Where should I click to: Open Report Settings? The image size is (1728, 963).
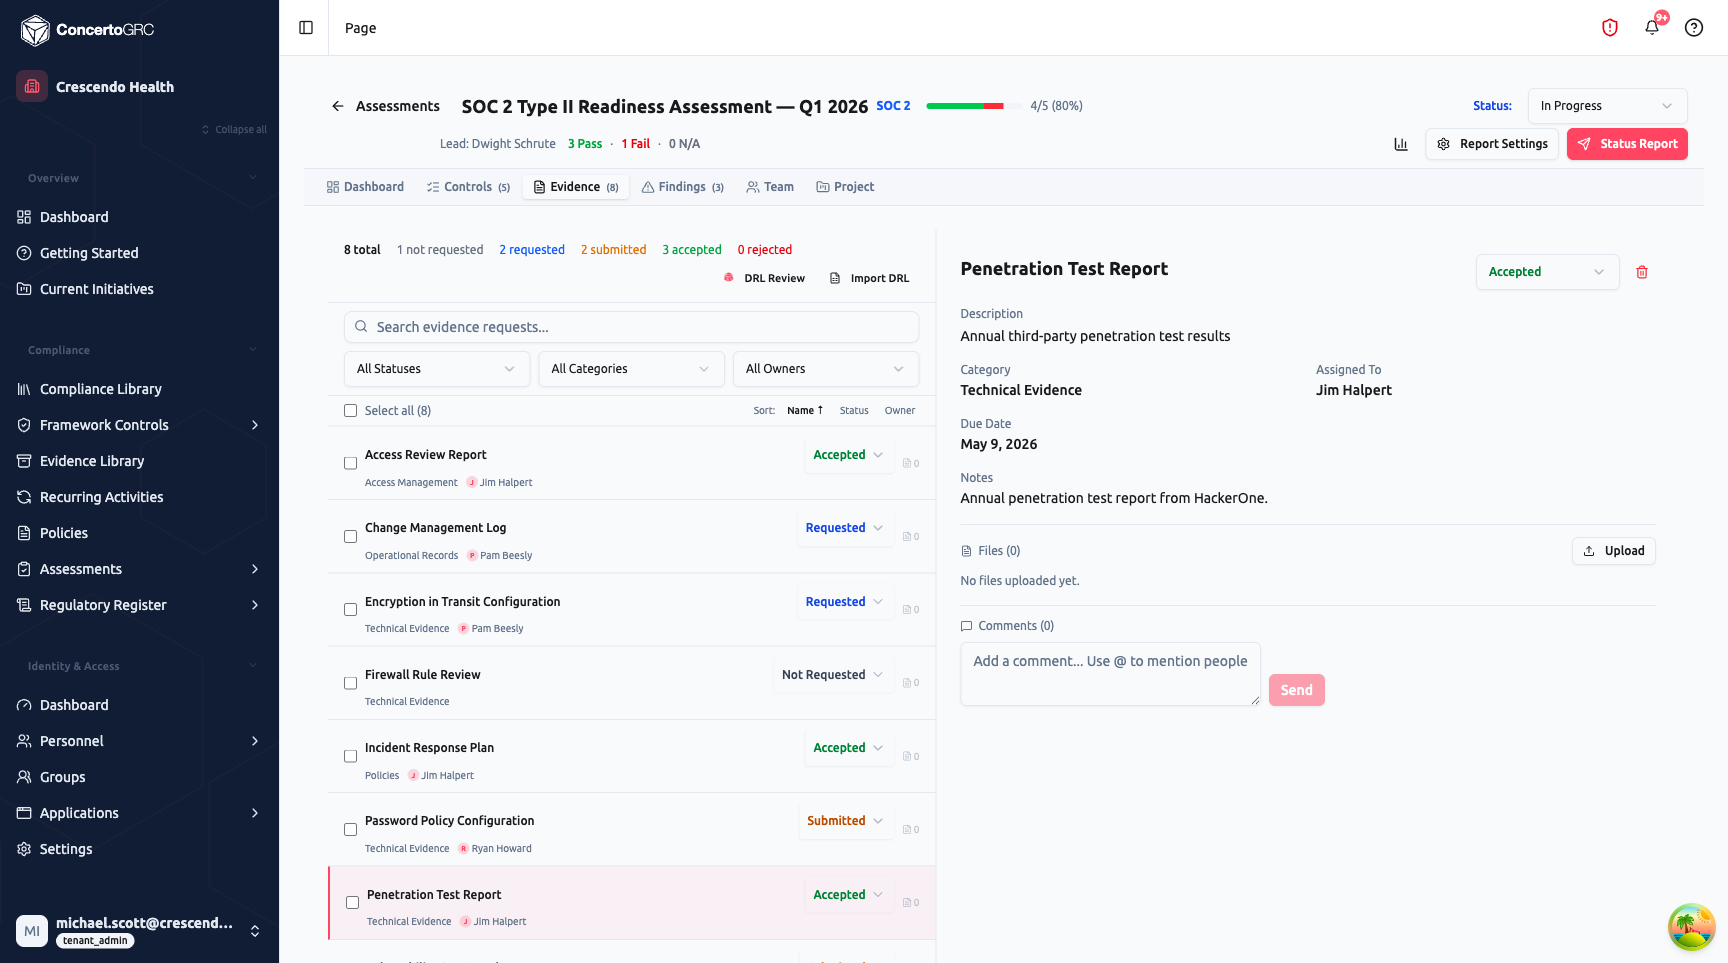[x=1492, y=144]
